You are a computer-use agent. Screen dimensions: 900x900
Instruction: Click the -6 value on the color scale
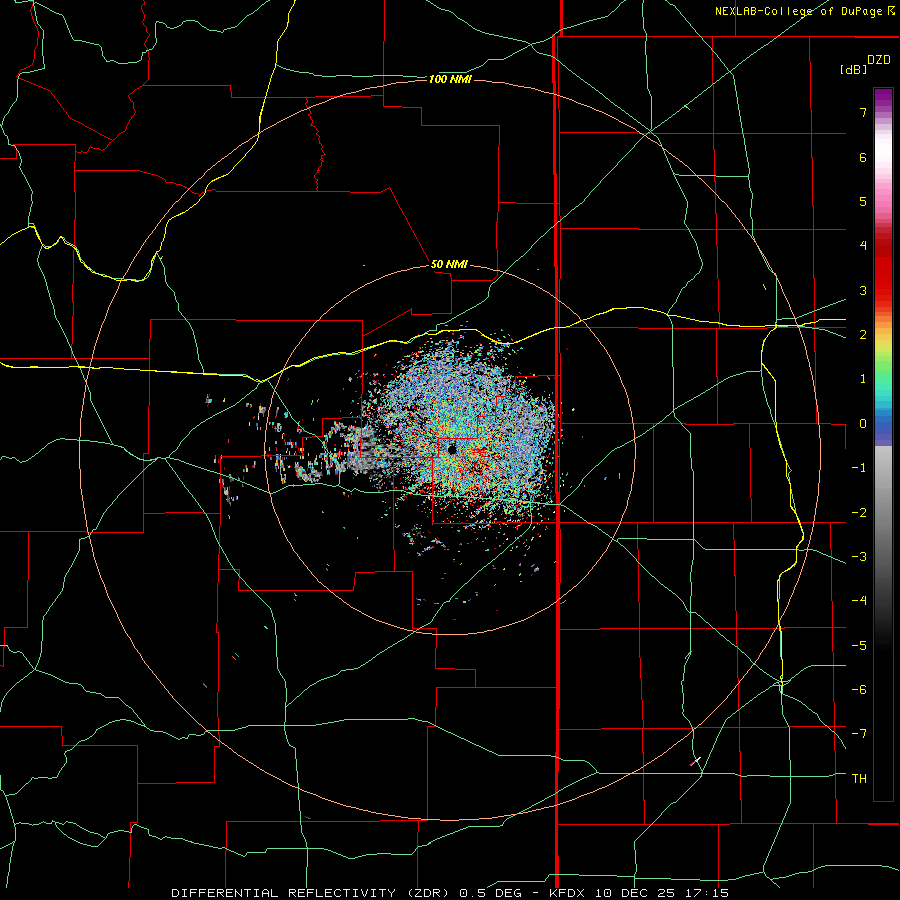pos(859,690)
